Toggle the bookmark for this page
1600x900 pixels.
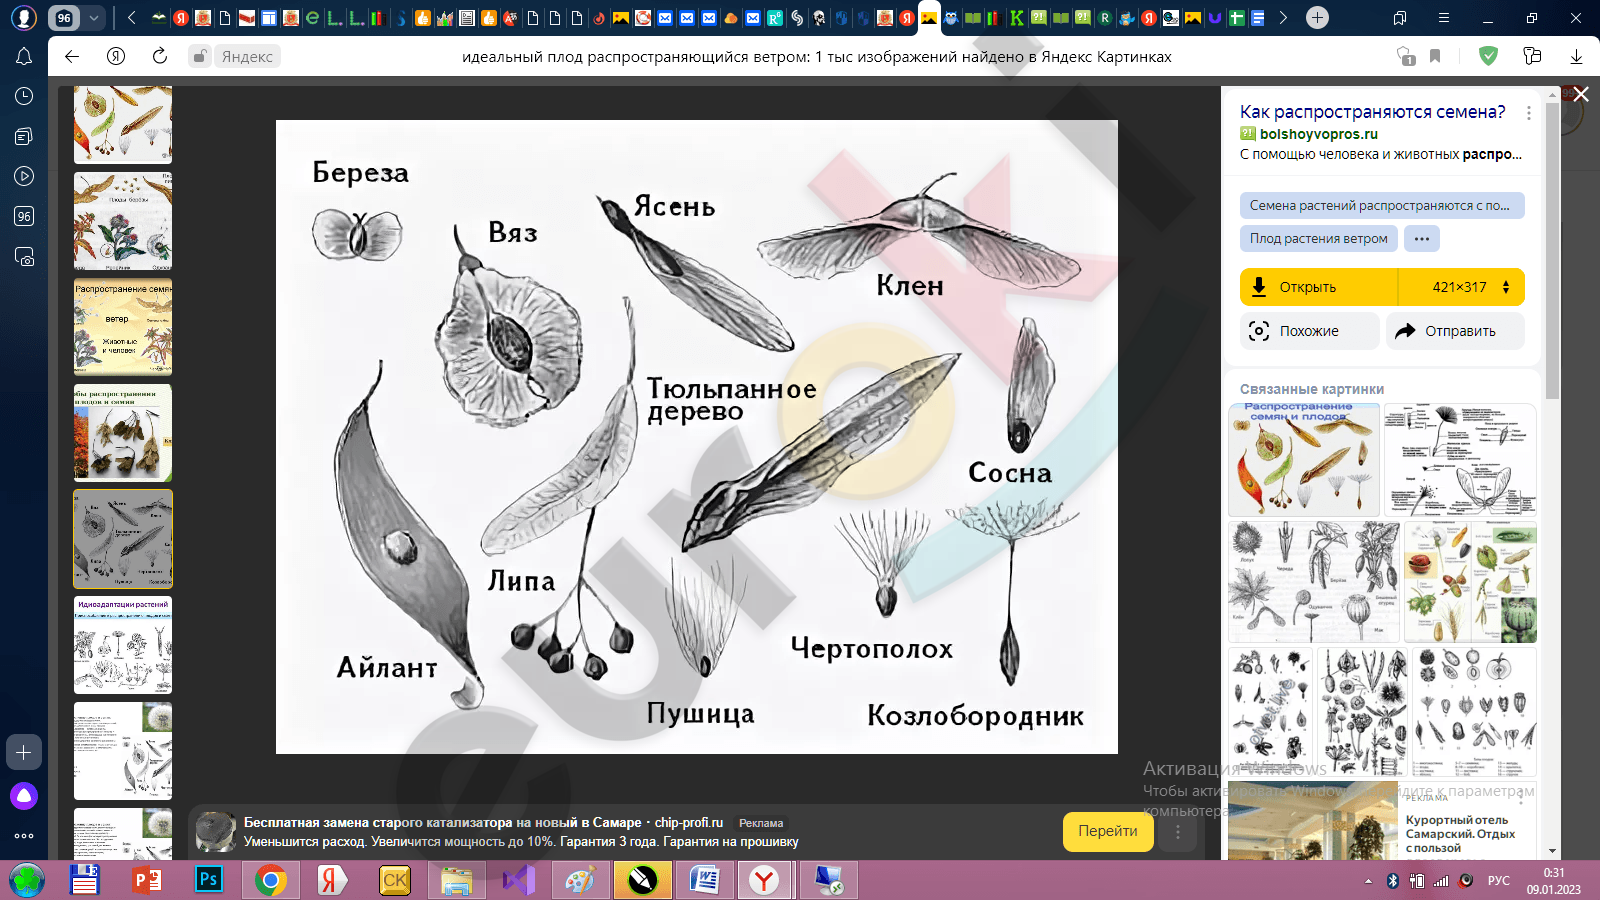(1435, 56)
